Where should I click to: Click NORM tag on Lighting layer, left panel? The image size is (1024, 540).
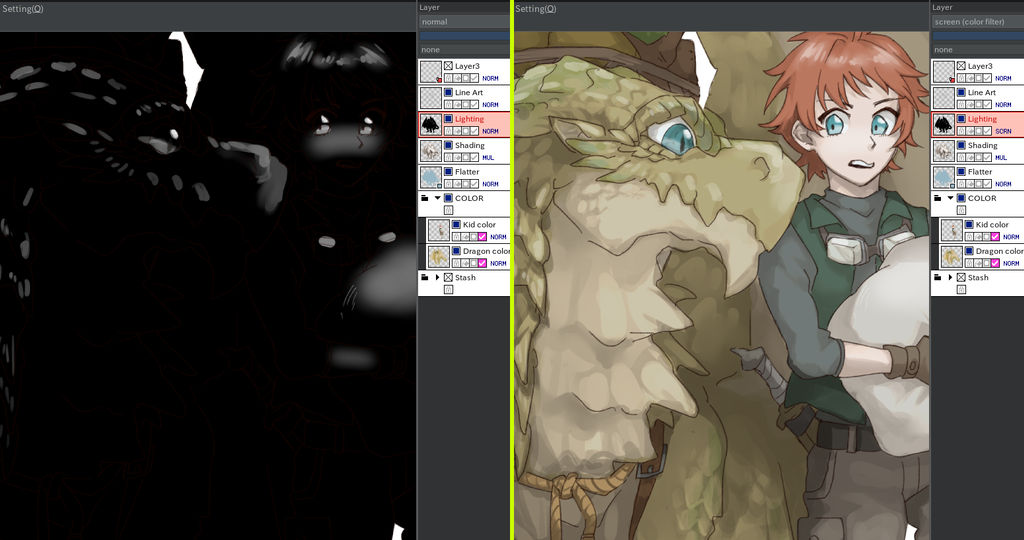pos(490,131)
